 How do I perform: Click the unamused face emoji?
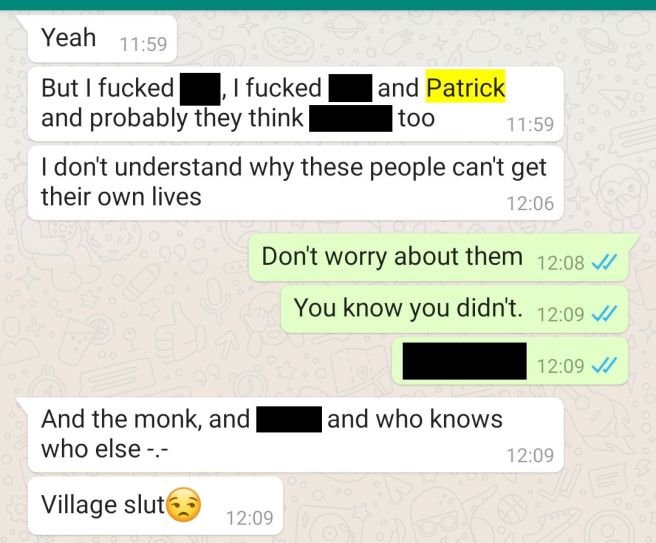[x=184, y=505]
